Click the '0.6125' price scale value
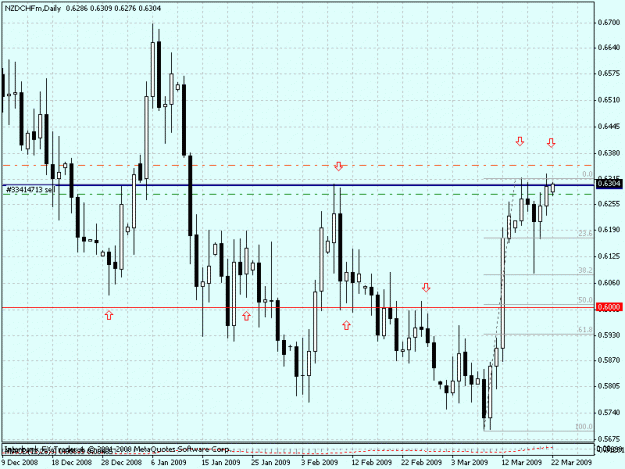625x469 pixels. pos(609,256)
